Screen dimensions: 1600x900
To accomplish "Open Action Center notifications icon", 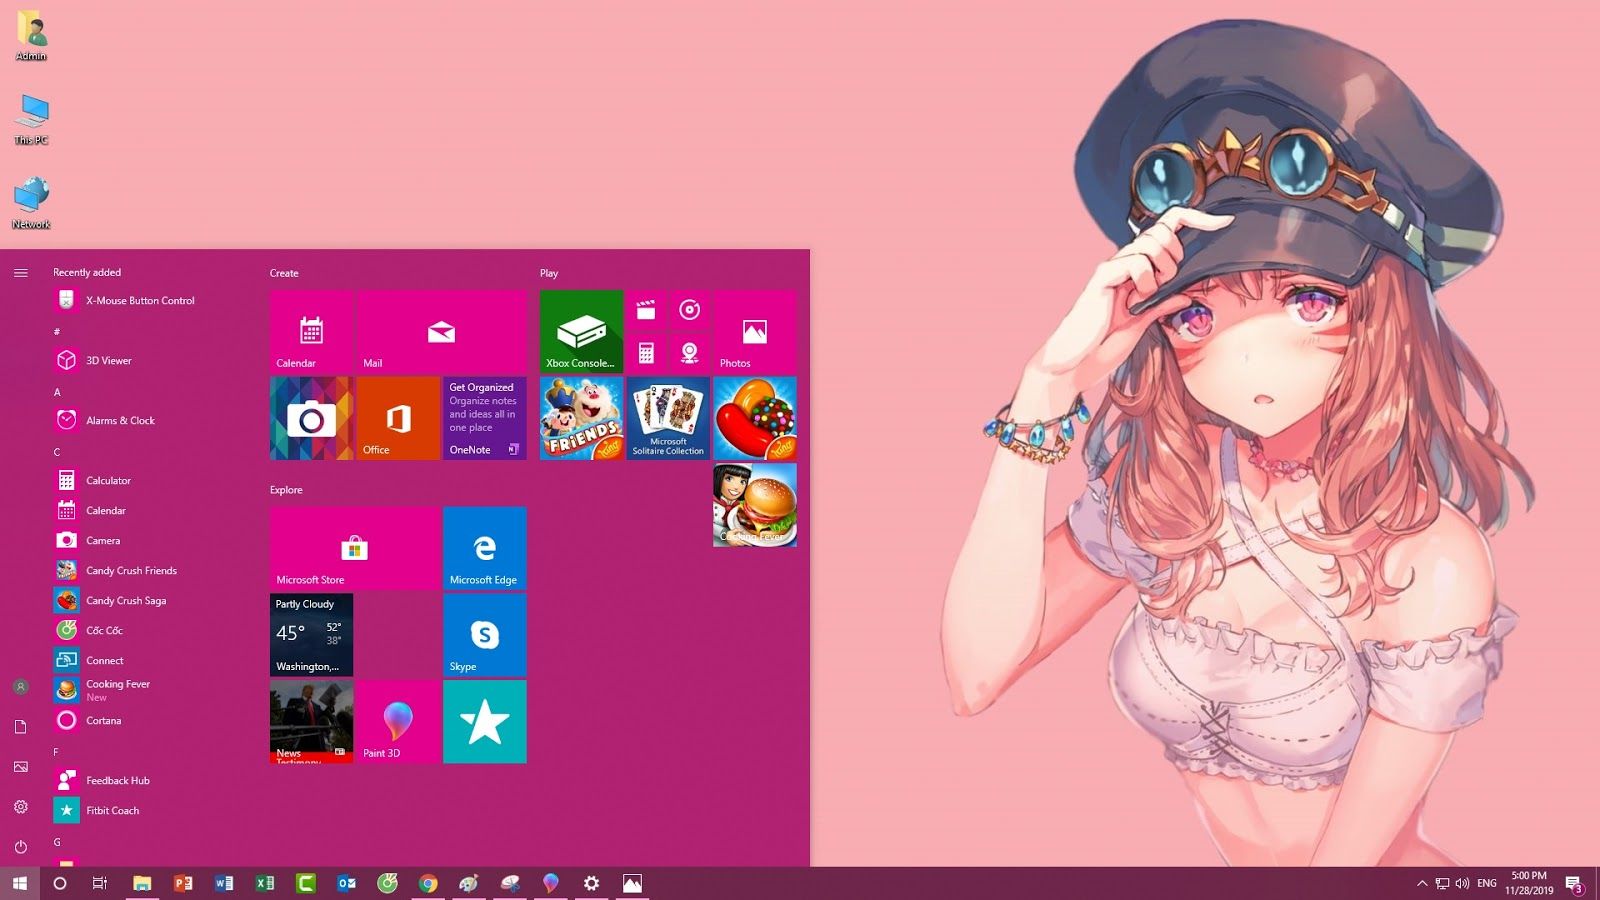I will click(1574, 884).
